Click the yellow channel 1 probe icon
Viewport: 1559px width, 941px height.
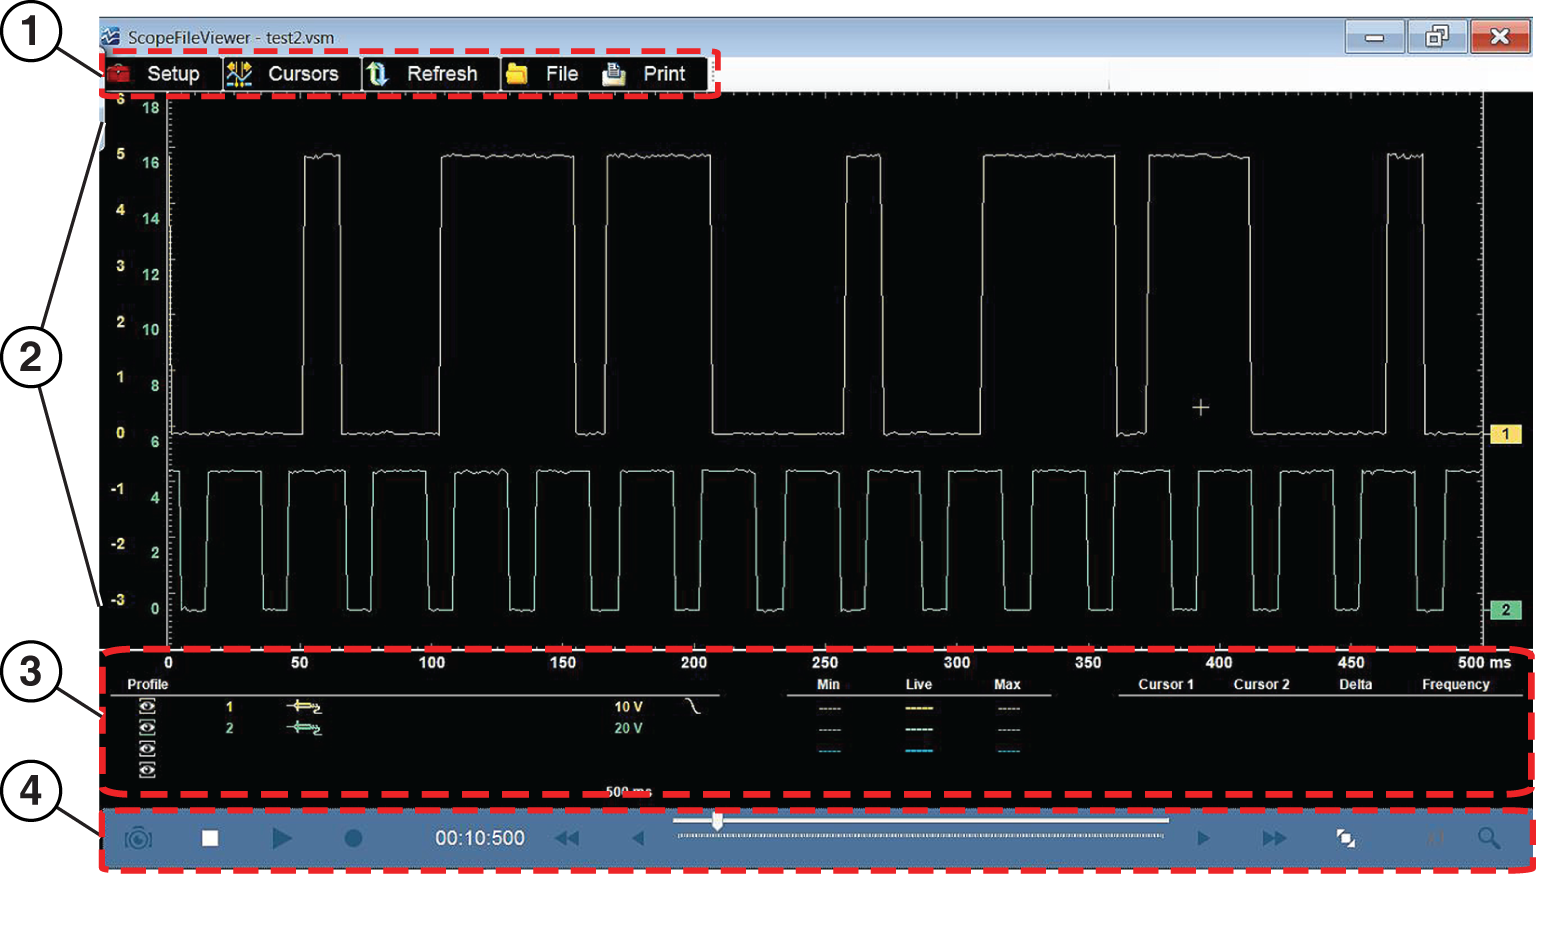(x=304, y=707)
